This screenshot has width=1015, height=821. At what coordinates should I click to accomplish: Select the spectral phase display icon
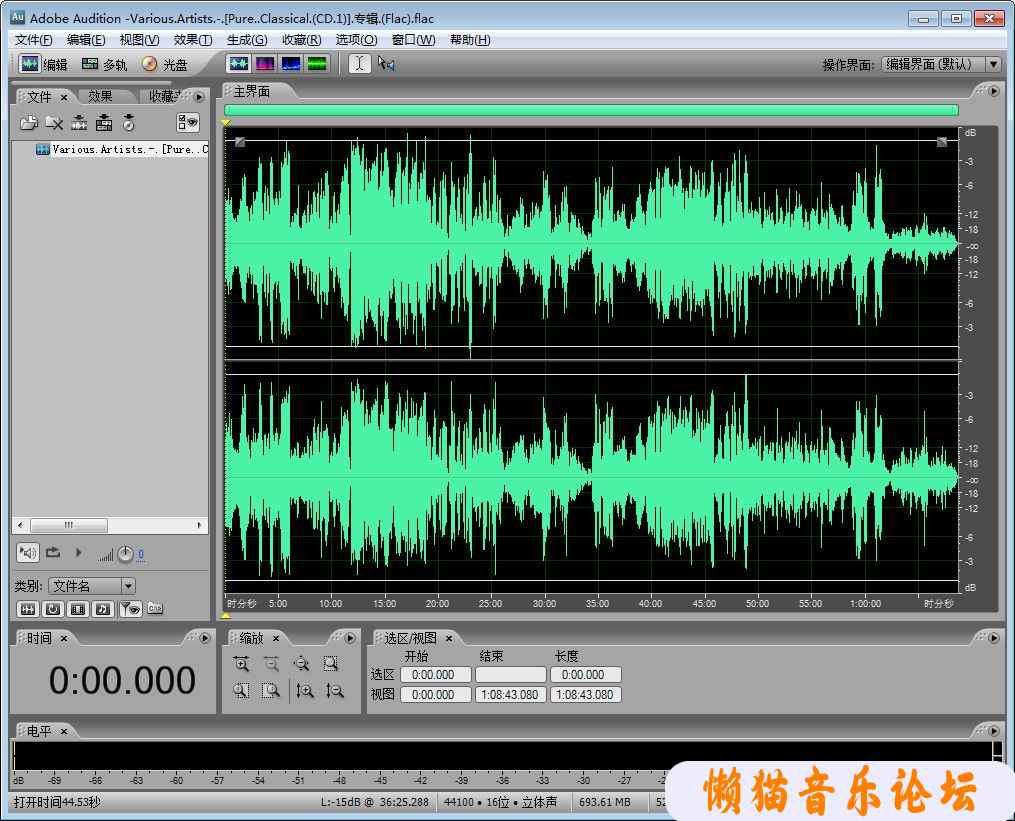pyautogui.click(x=317, y=63)
